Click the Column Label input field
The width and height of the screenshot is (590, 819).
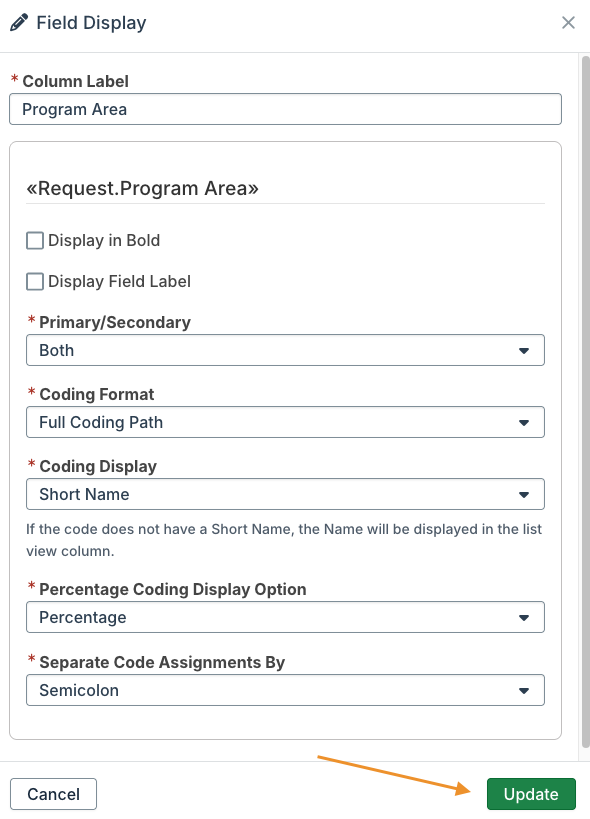[285, 109]
